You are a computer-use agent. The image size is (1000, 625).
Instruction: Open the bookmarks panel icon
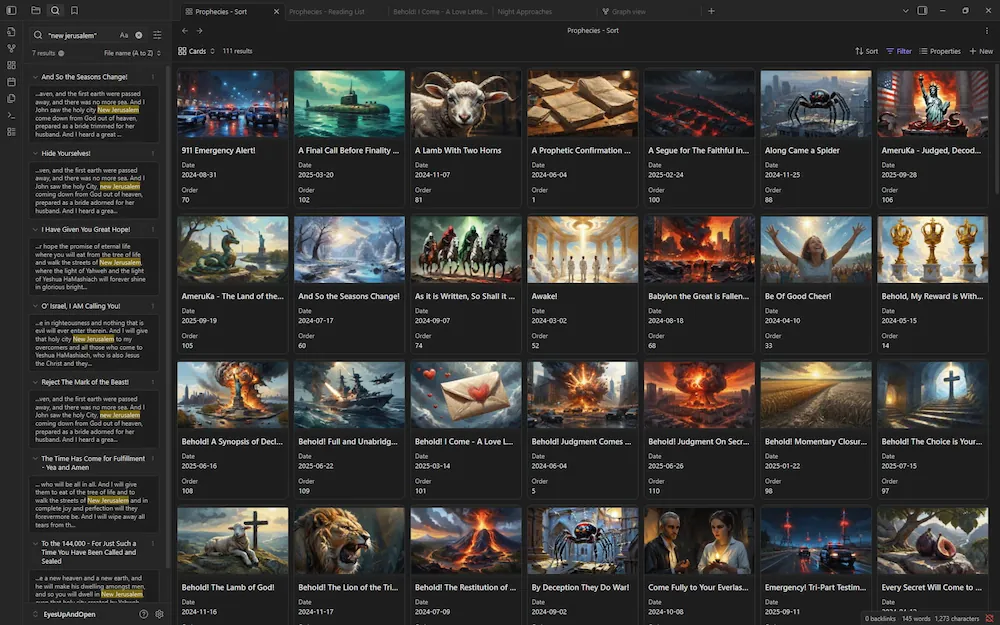[x=74, y=11]
